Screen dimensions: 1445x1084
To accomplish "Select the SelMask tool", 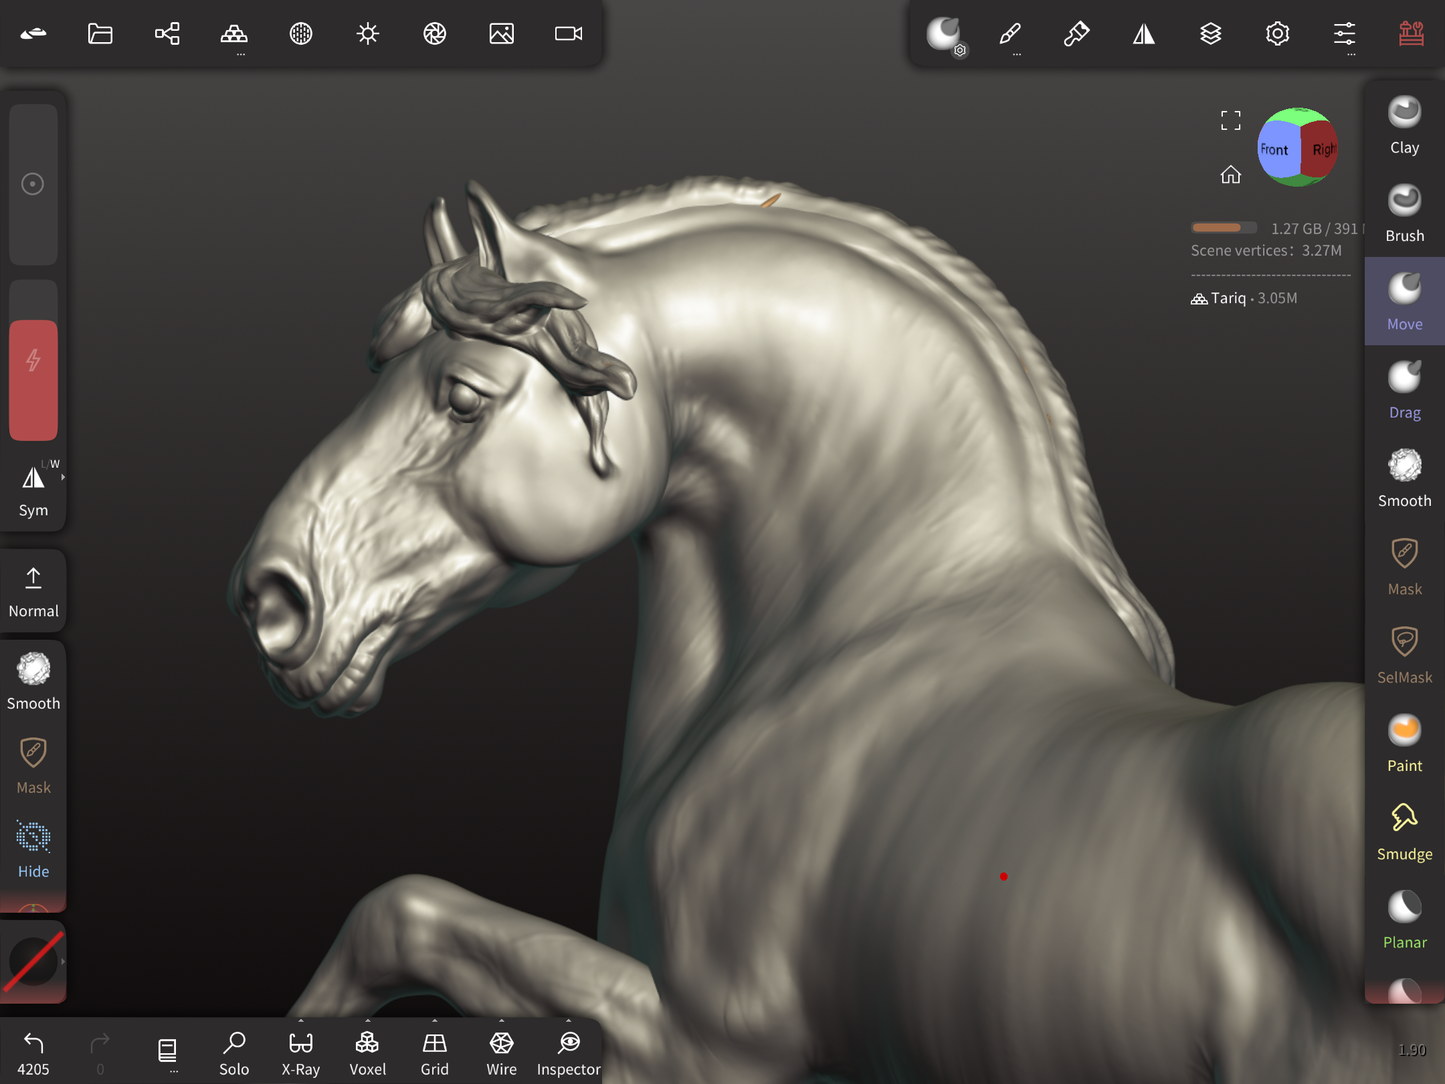I will point(1404,655).
